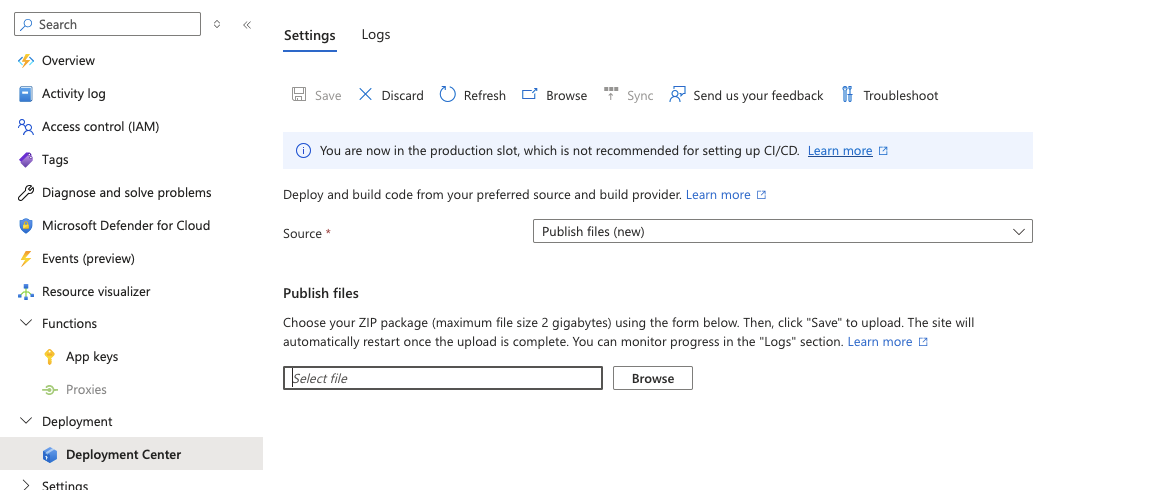Click external link icon in the Publish files paragraph
Image resolution: width=1167 pixels, height=490 pixels.
[x=924, y=342]
